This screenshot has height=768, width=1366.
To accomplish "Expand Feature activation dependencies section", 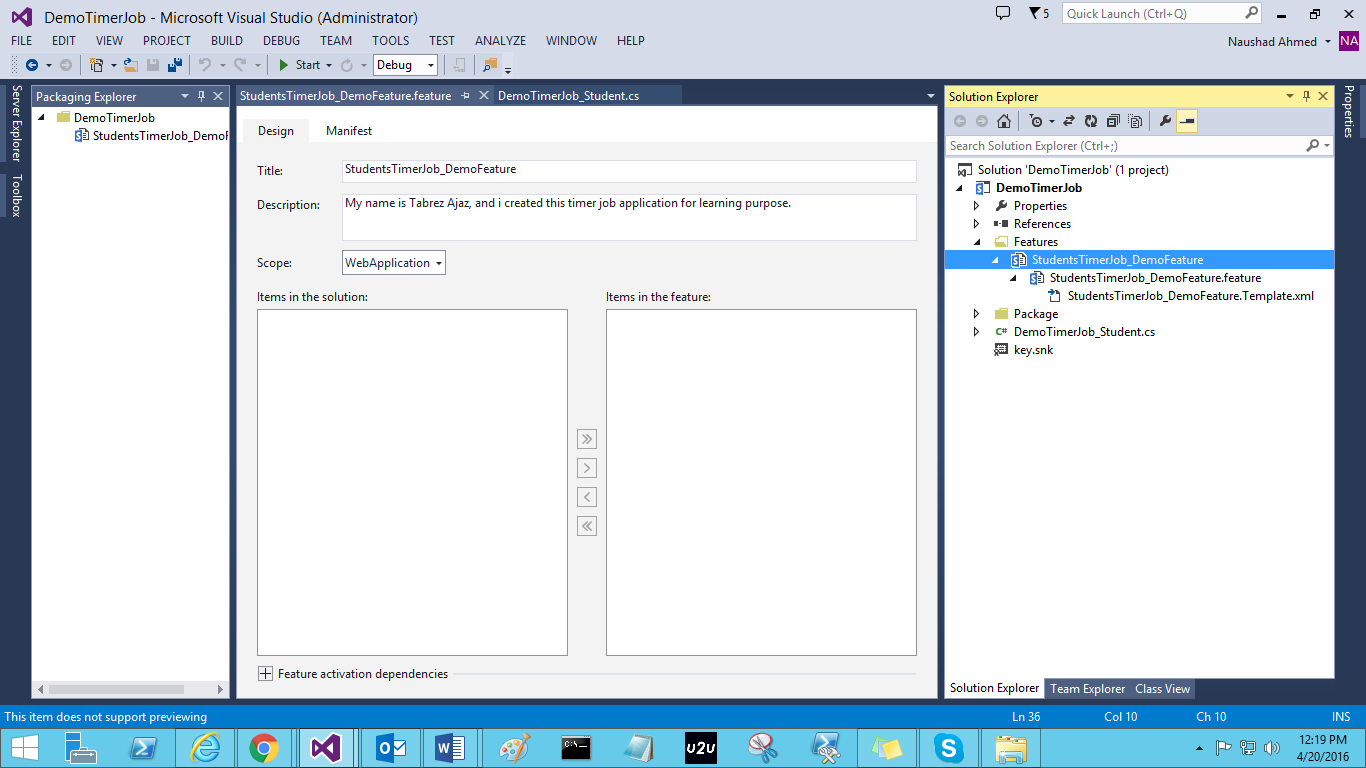I will point(265,673).
